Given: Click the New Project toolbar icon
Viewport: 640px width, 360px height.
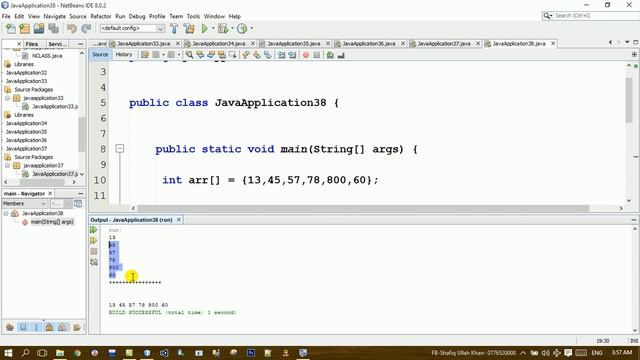Looking at the screenshot, I should (x=25, y=29).
